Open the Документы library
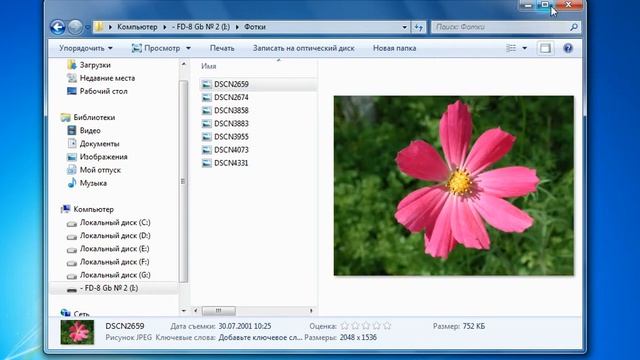This screenshot has height=360, width=640. 100,144
